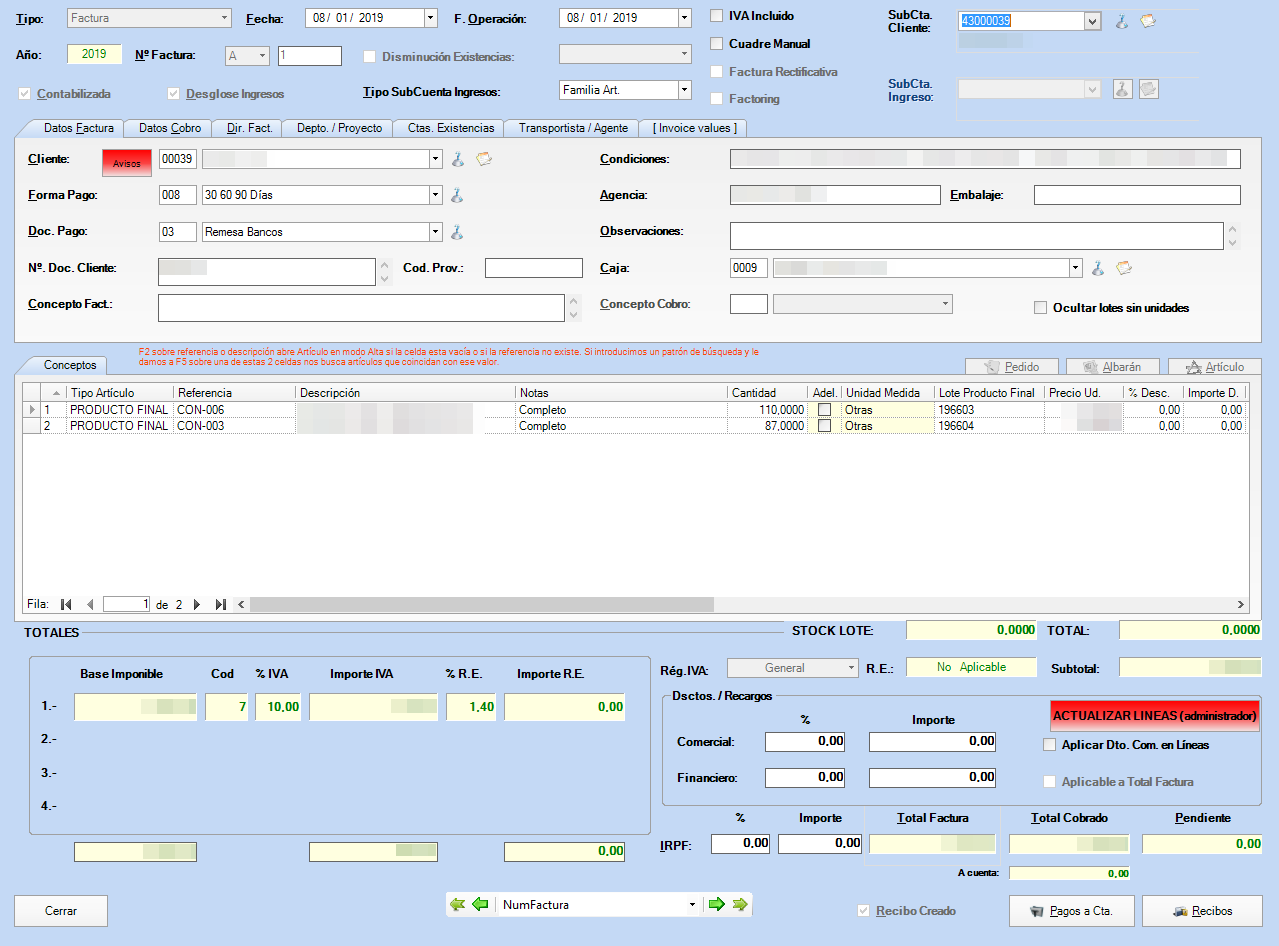Jump to first invoice with double green arrow

pos(458,905)
